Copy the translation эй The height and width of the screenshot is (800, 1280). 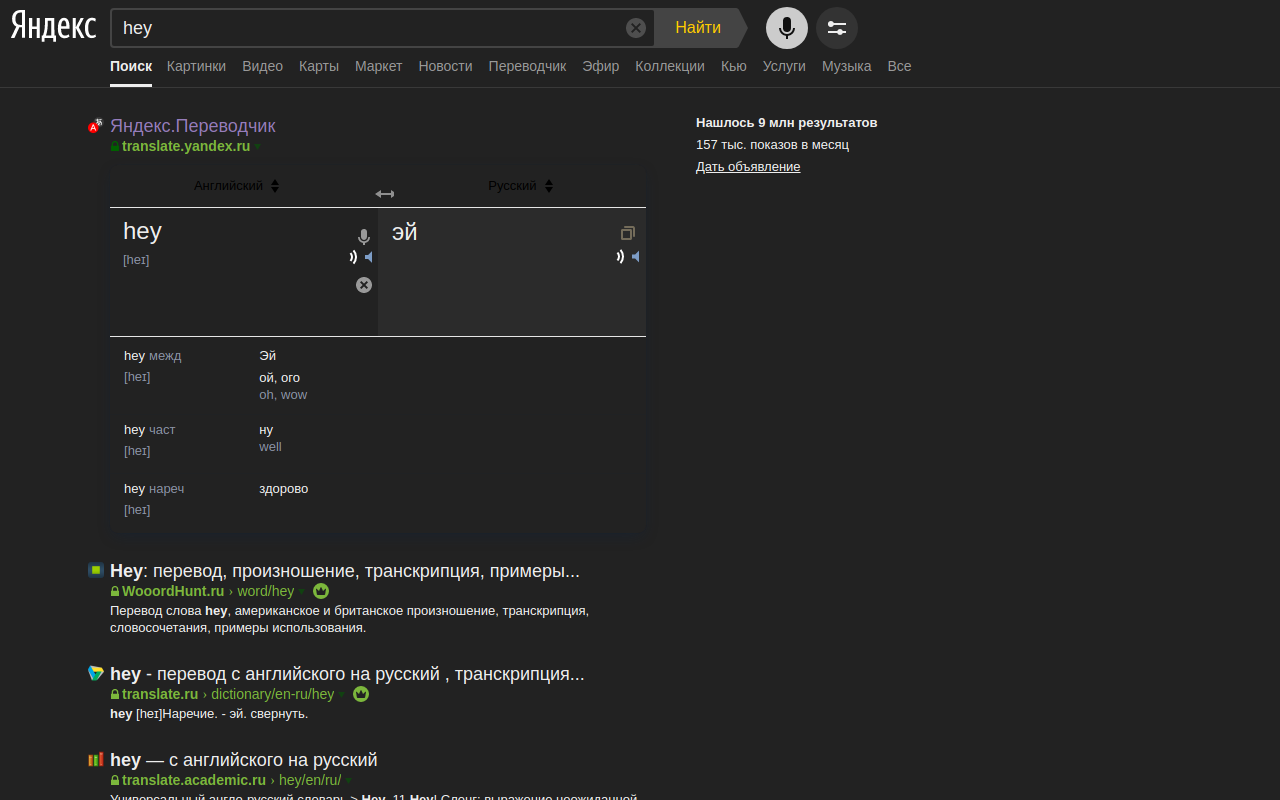(x=628, y=233)
